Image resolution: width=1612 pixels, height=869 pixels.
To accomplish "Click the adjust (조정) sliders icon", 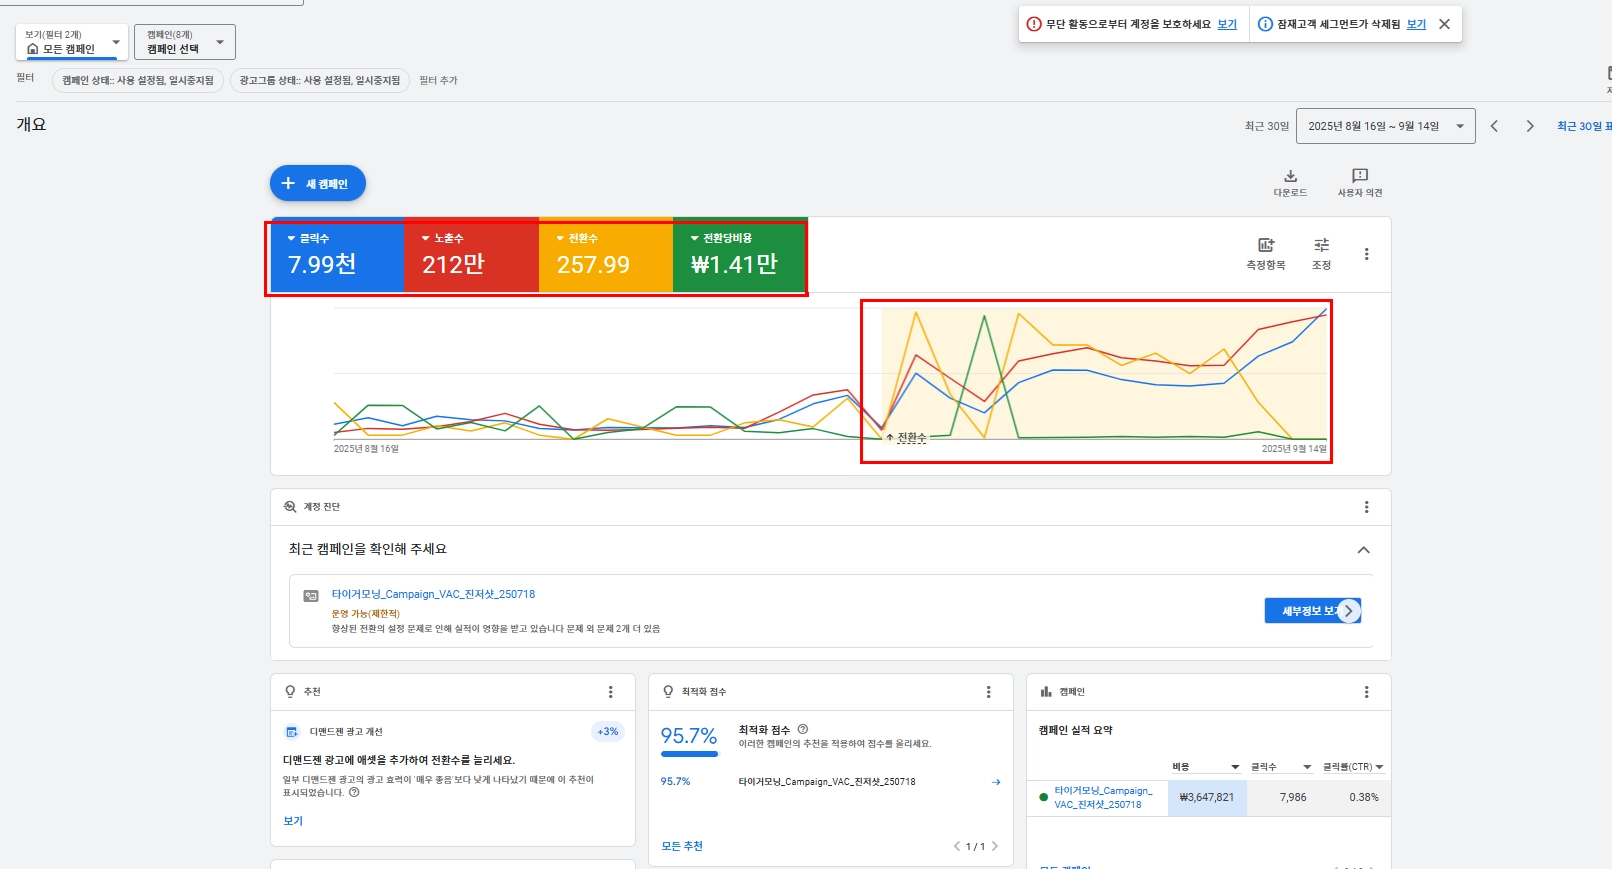I will 1321,246.
